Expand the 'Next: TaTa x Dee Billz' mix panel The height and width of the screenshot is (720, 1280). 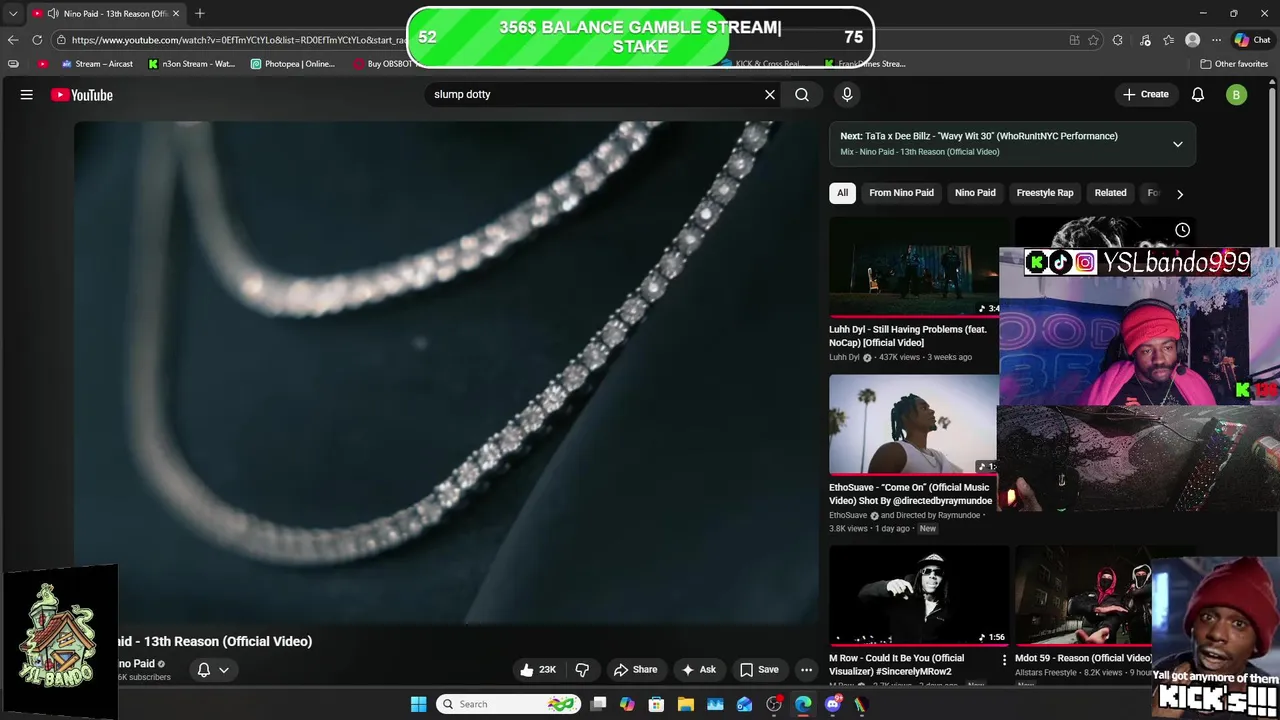click(1178, 144)
